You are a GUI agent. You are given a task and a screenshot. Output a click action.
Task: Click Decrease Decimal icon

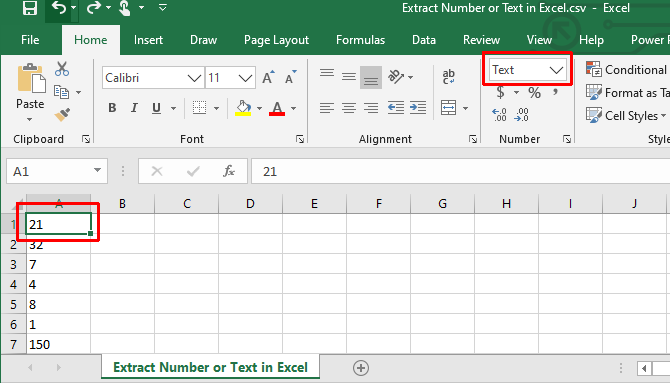[x=521, y=115]
